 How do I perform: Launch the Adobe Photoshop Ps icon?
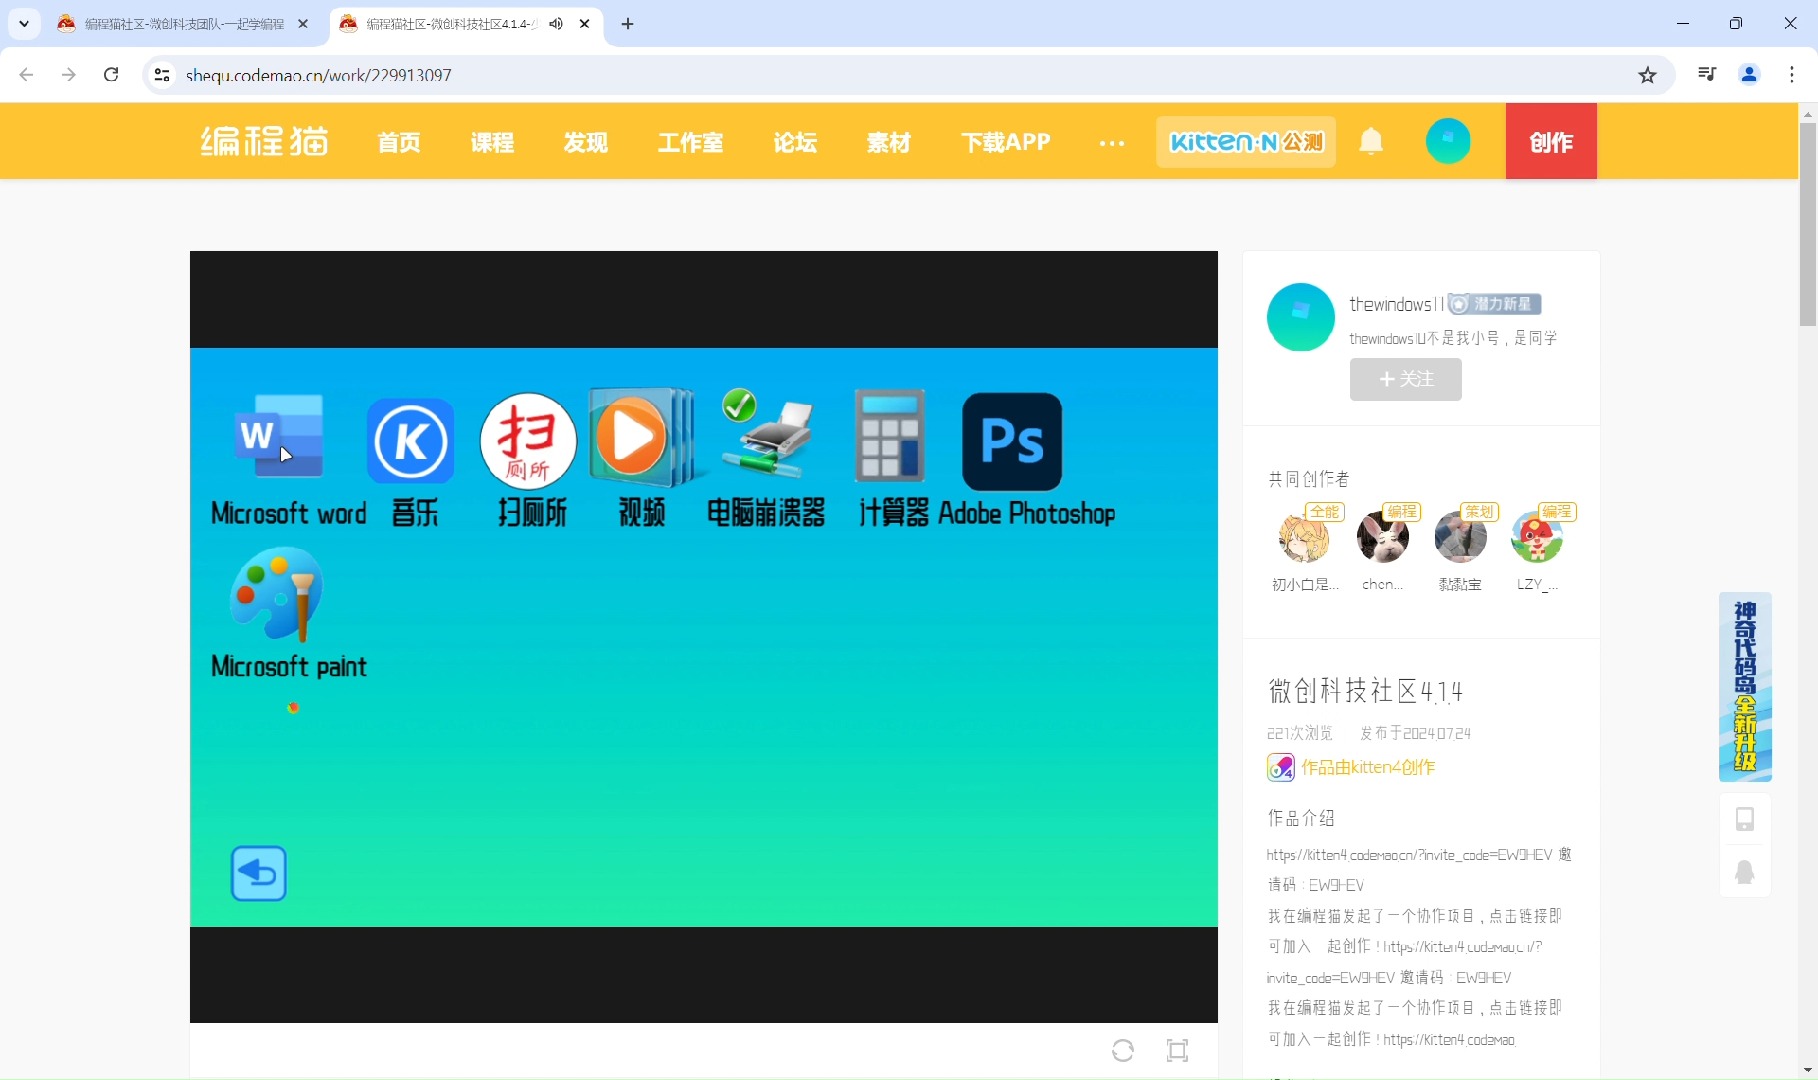(x=1012, y=441)
